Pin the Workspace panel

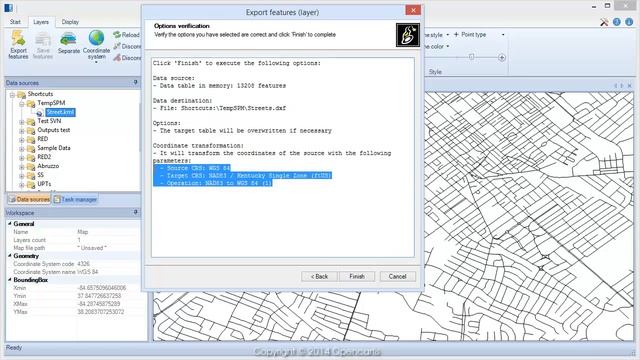tap(136, 212)
